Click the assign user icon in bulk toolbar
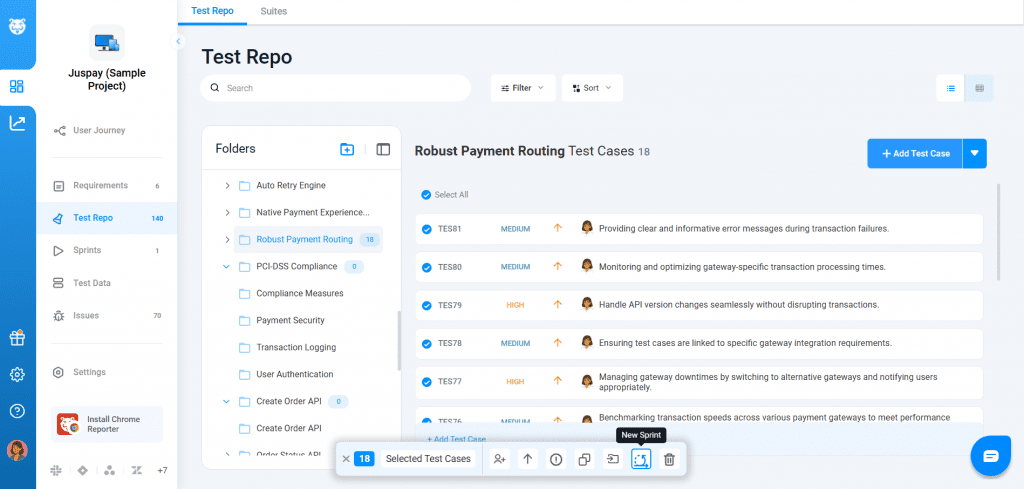1024x489 pixels. coord(499,459)
